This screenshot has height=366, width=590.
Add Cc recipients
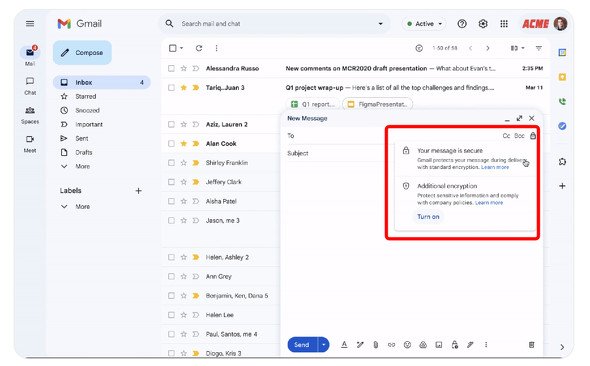[x=506, y=135]
